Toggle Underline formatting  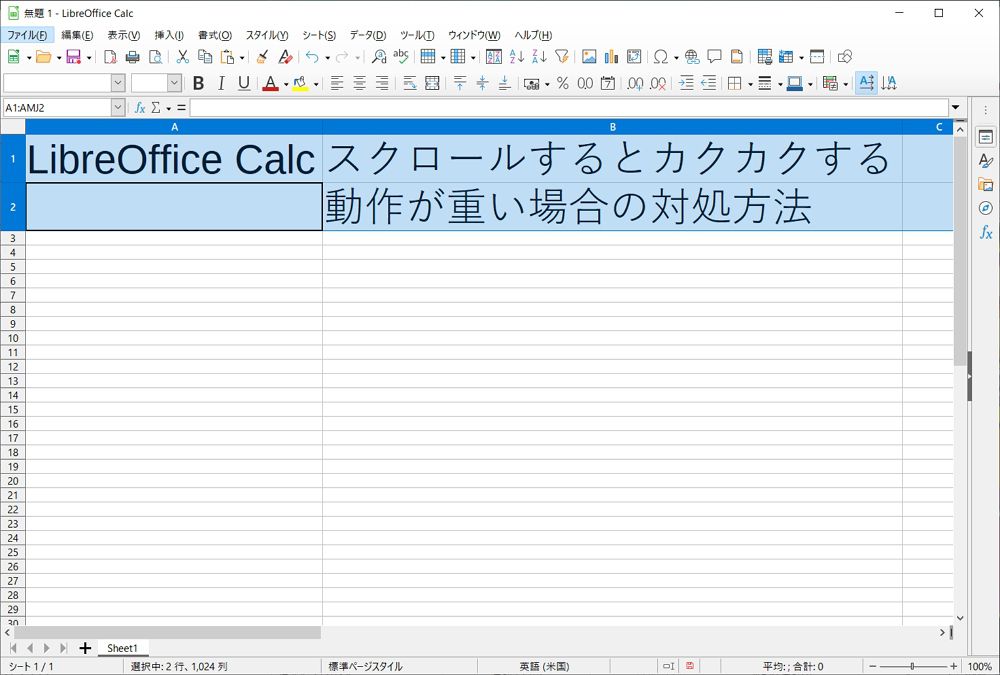click(244, 84)
